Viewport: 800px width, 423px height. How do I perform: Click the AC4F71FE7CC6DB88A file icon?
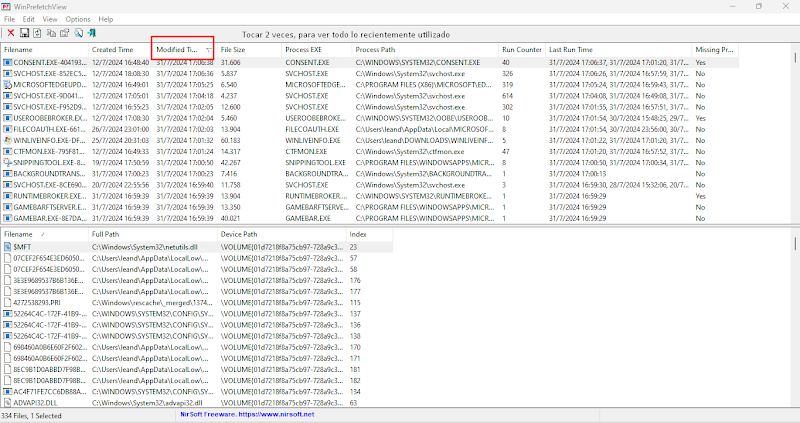[7, 391]
